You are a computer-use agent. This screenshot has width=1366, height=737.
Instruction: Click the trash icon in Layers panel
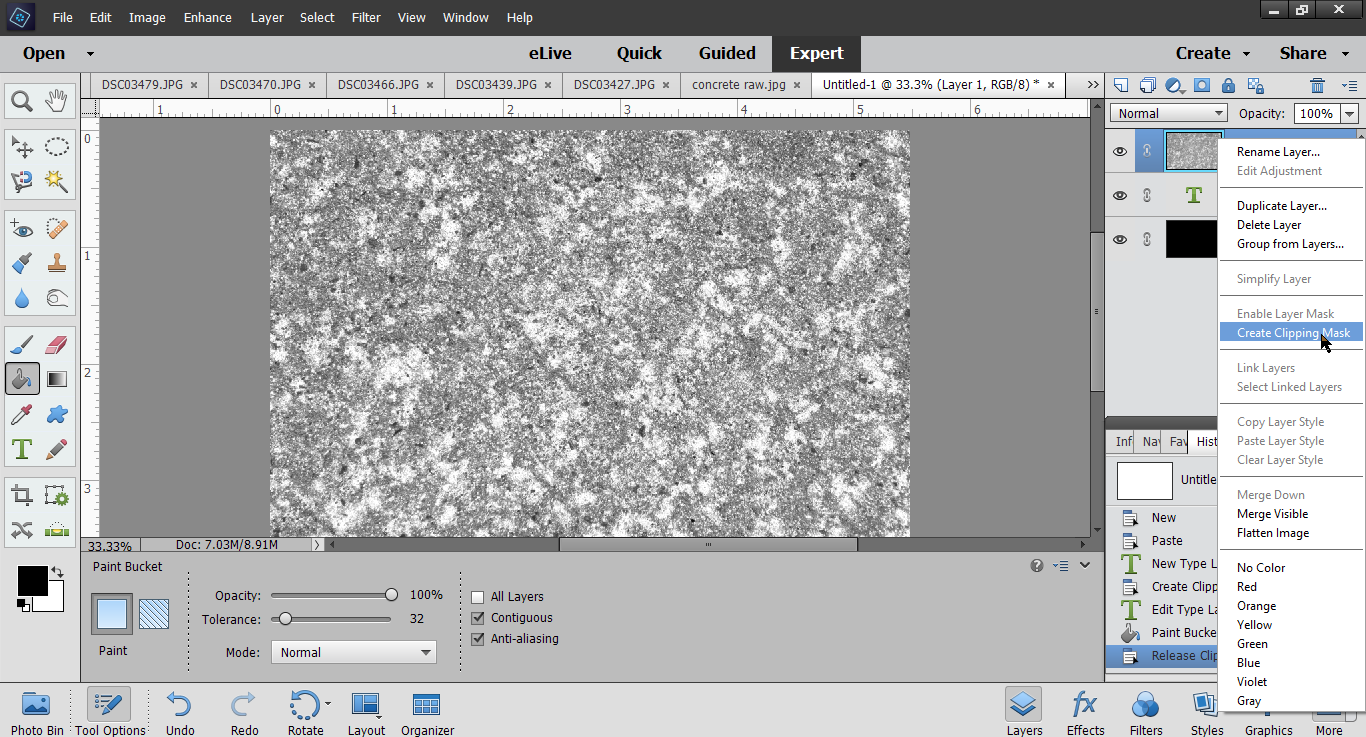1317,86
